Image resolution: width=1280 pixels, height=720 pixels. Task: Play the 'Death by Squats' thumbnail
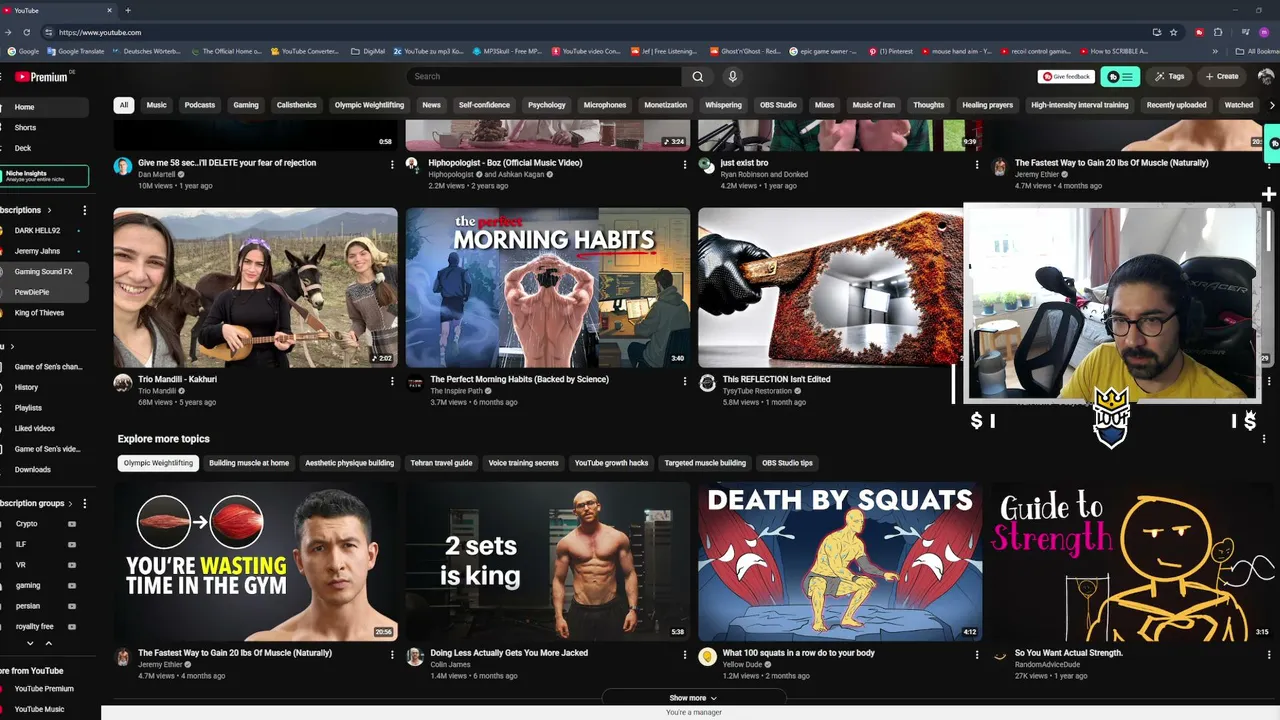click(840, 562)
